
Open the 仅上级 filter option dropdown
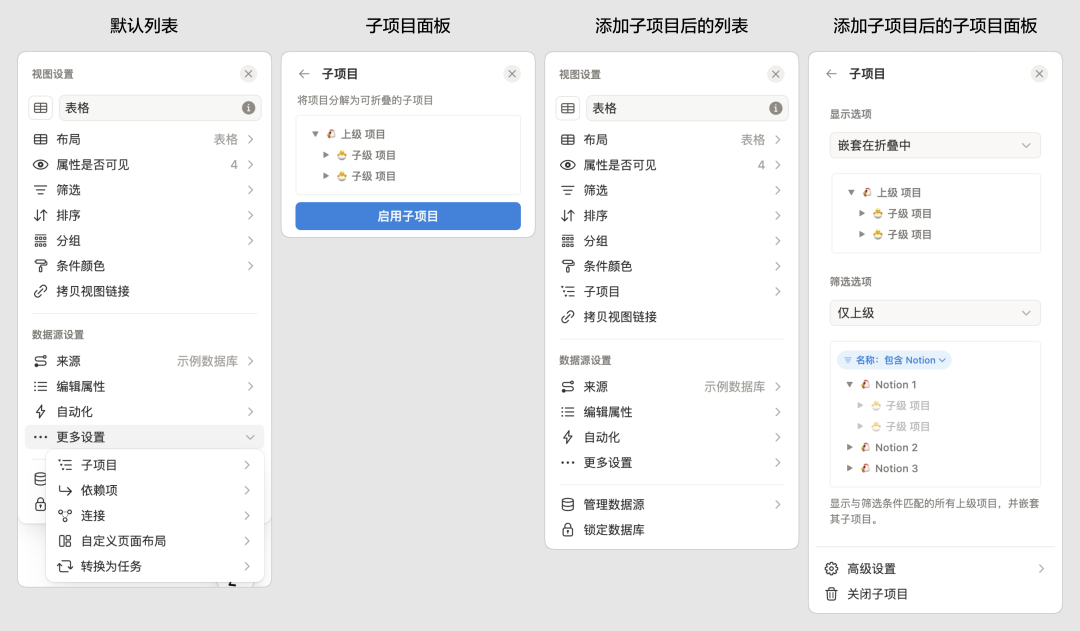click(935, 313)
